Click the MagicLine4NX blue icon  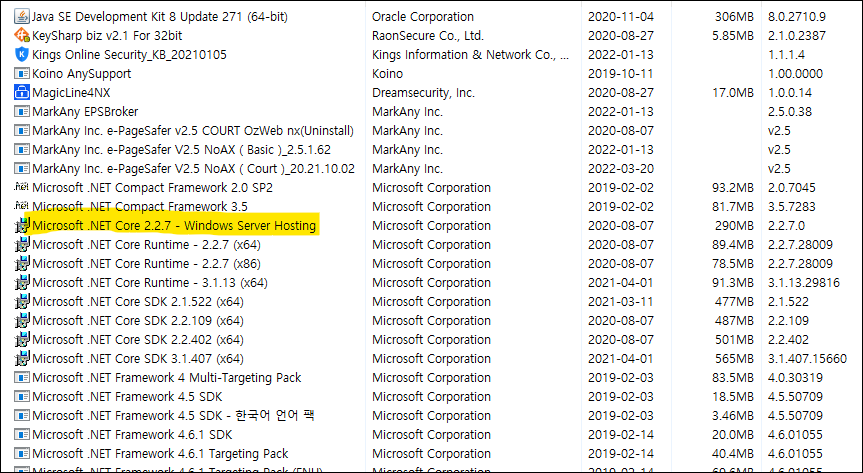click(x=22, y=93)
